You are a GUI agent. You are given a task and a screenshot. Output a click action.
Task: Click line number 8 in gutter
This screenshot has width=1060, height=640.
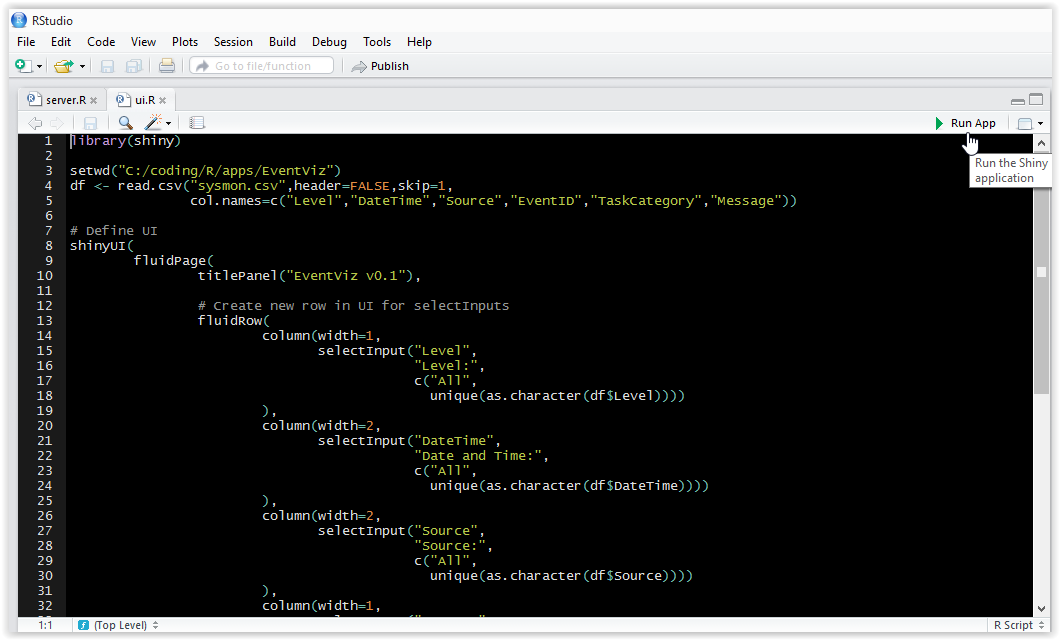click(x=49, y=245)
